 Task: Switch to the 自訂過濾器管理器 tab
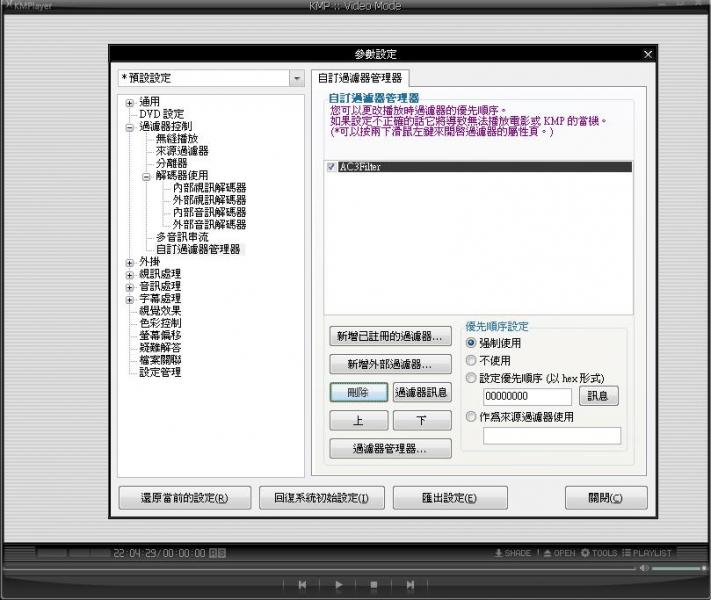[360, 78]
